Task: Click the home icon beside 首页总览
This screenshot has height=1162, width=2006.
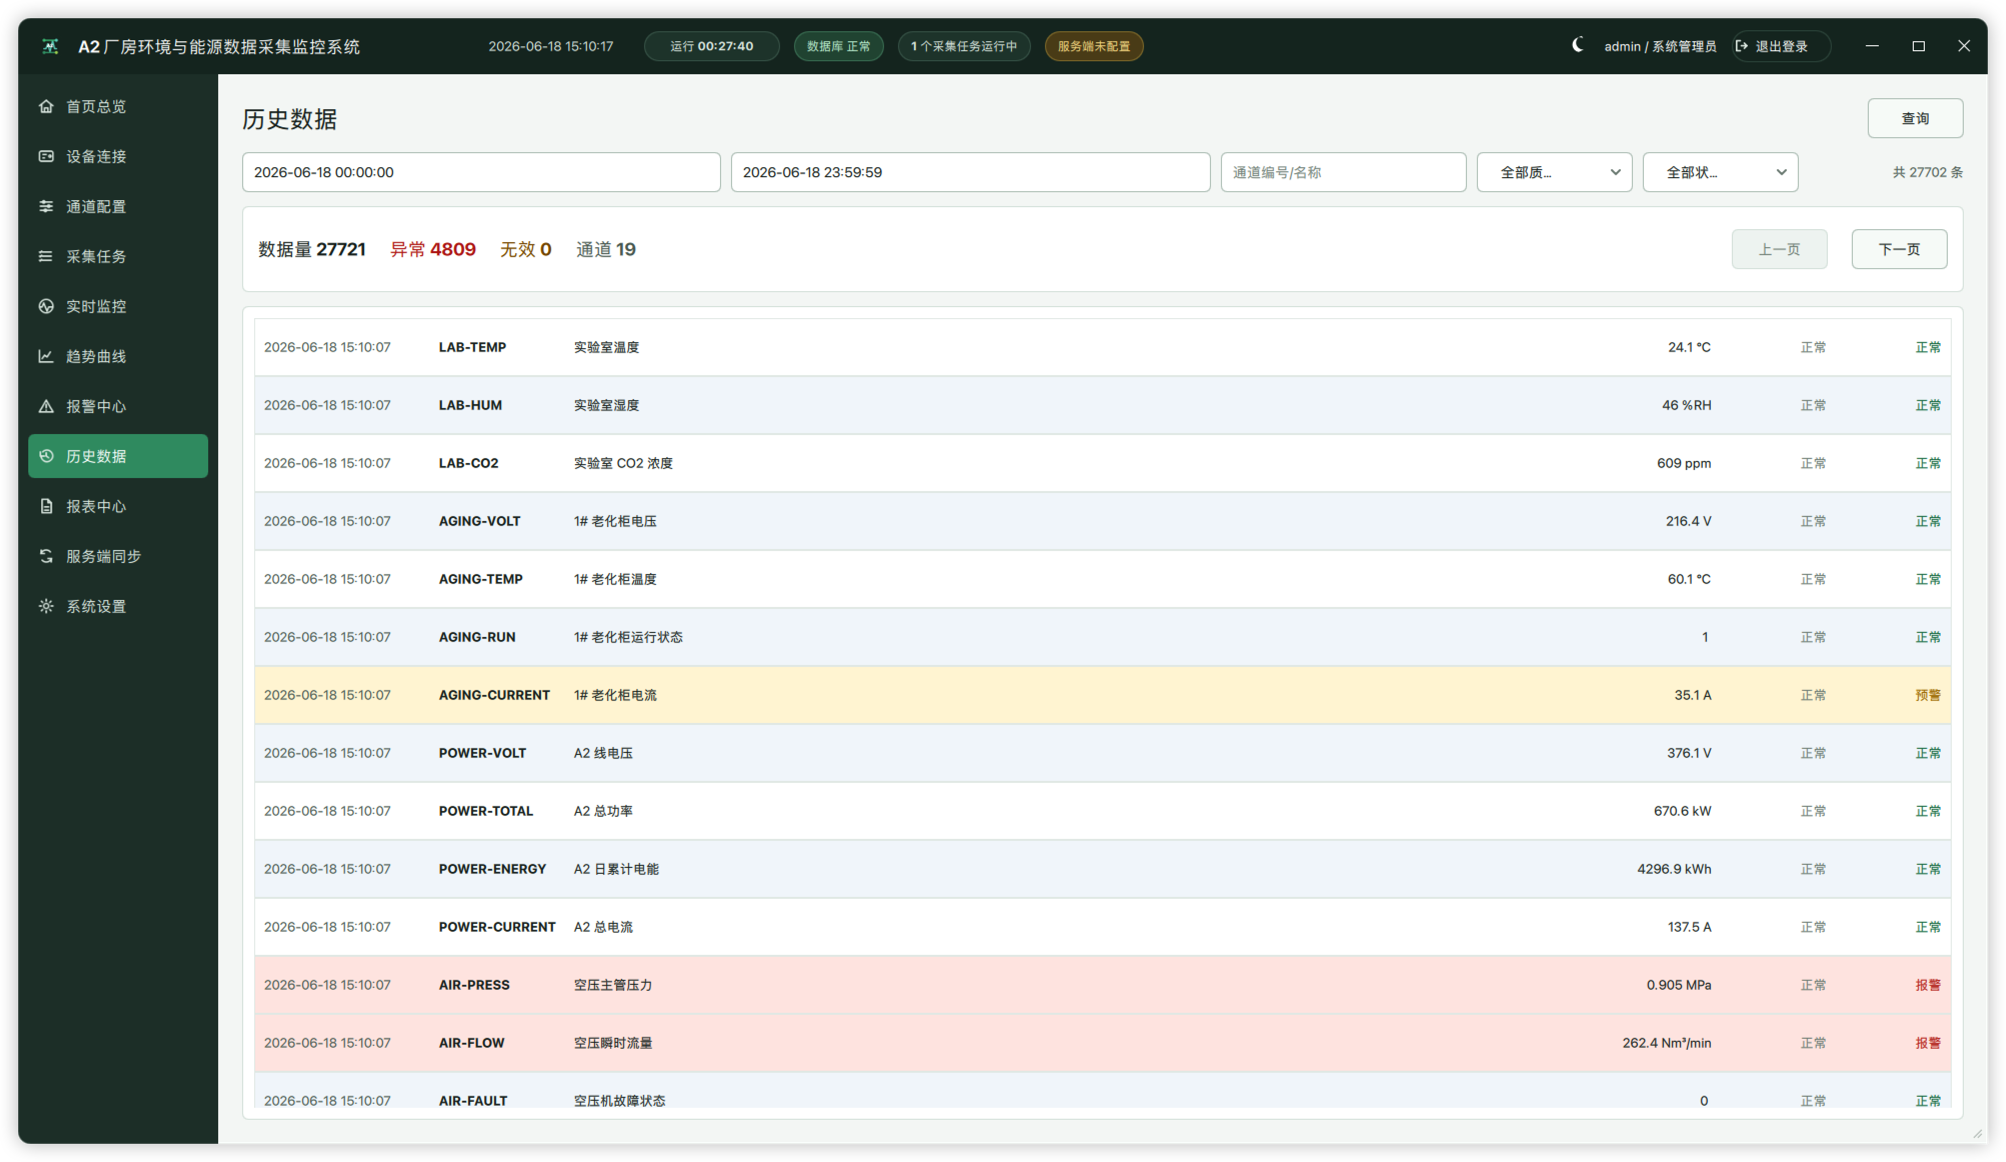Action: tap(46, 106)
